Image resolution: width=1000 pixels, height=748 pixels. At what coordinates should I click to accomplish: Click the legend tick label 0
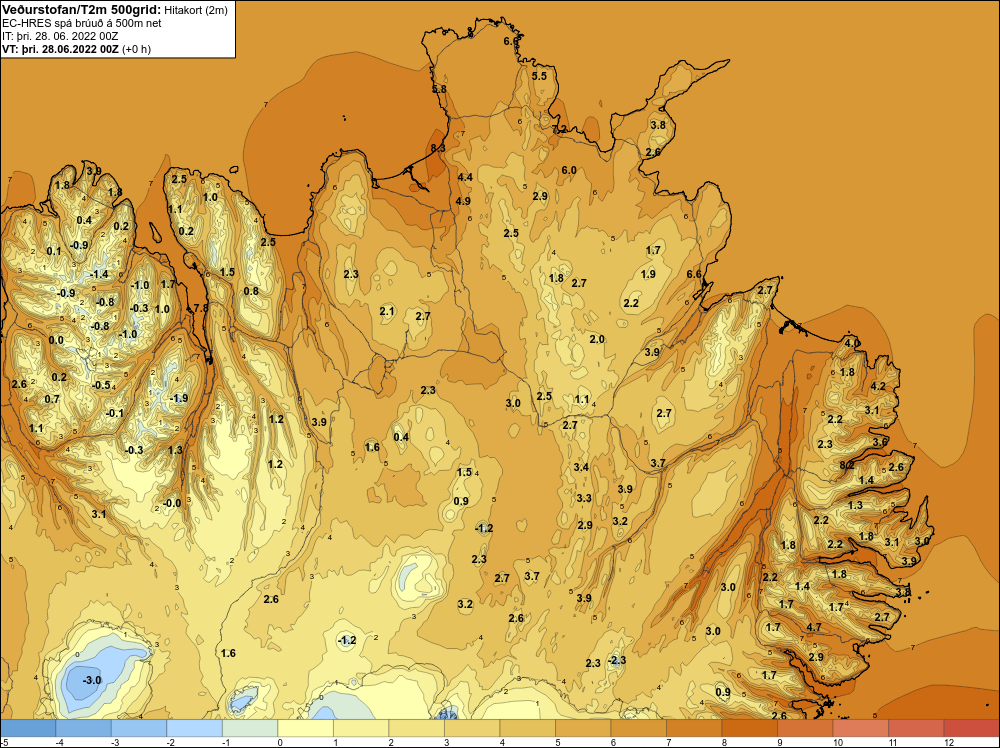pos(280,742)
